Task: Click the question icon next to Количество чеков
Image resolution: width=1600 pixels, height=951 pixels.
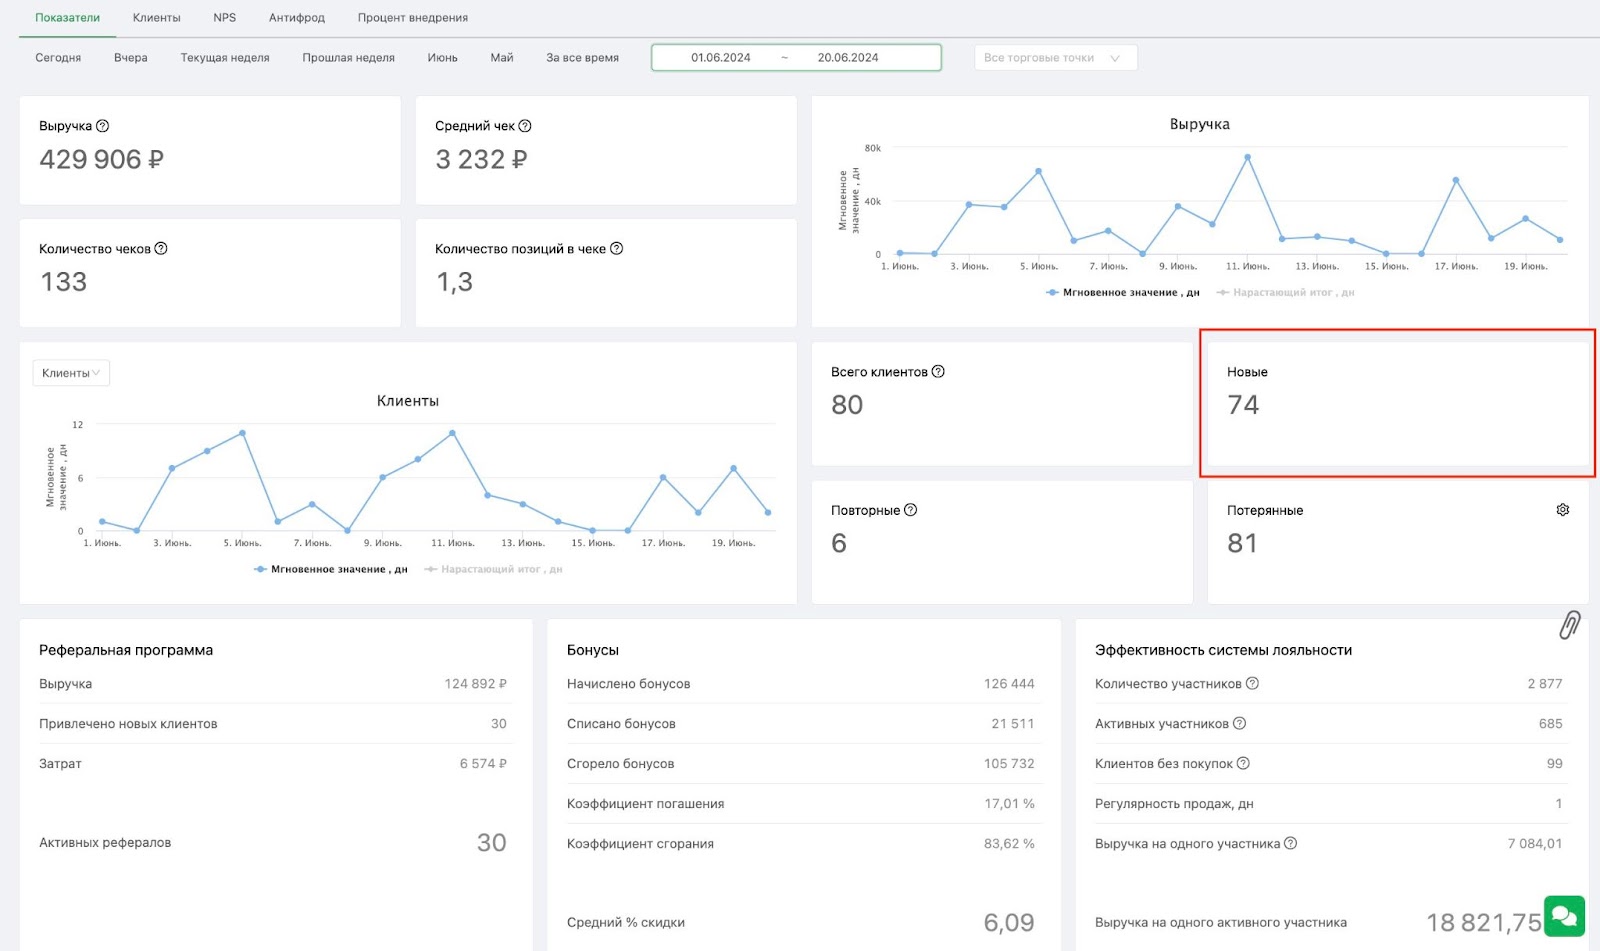Action: 161,249
